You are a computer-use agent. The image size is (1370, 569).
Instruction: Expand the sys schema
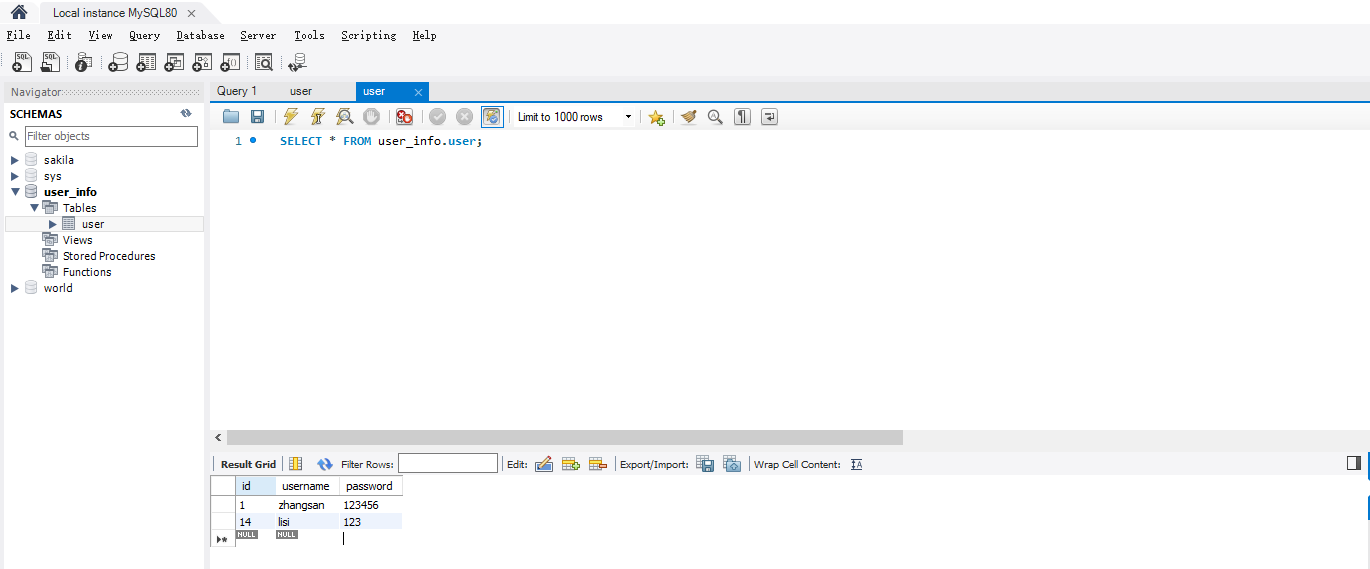tap(14, 176)
